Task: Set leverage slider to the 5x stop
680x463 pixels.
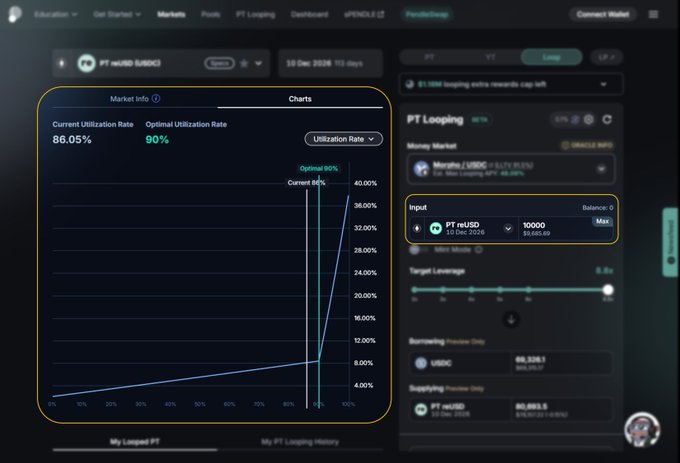Action: (x=500, y=290)
